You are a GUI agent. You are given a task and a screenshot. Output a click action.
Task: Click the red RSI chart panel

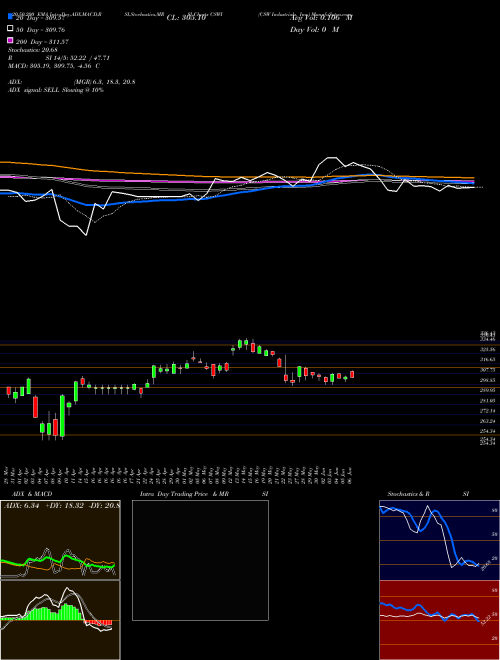(x=439, y=620)
